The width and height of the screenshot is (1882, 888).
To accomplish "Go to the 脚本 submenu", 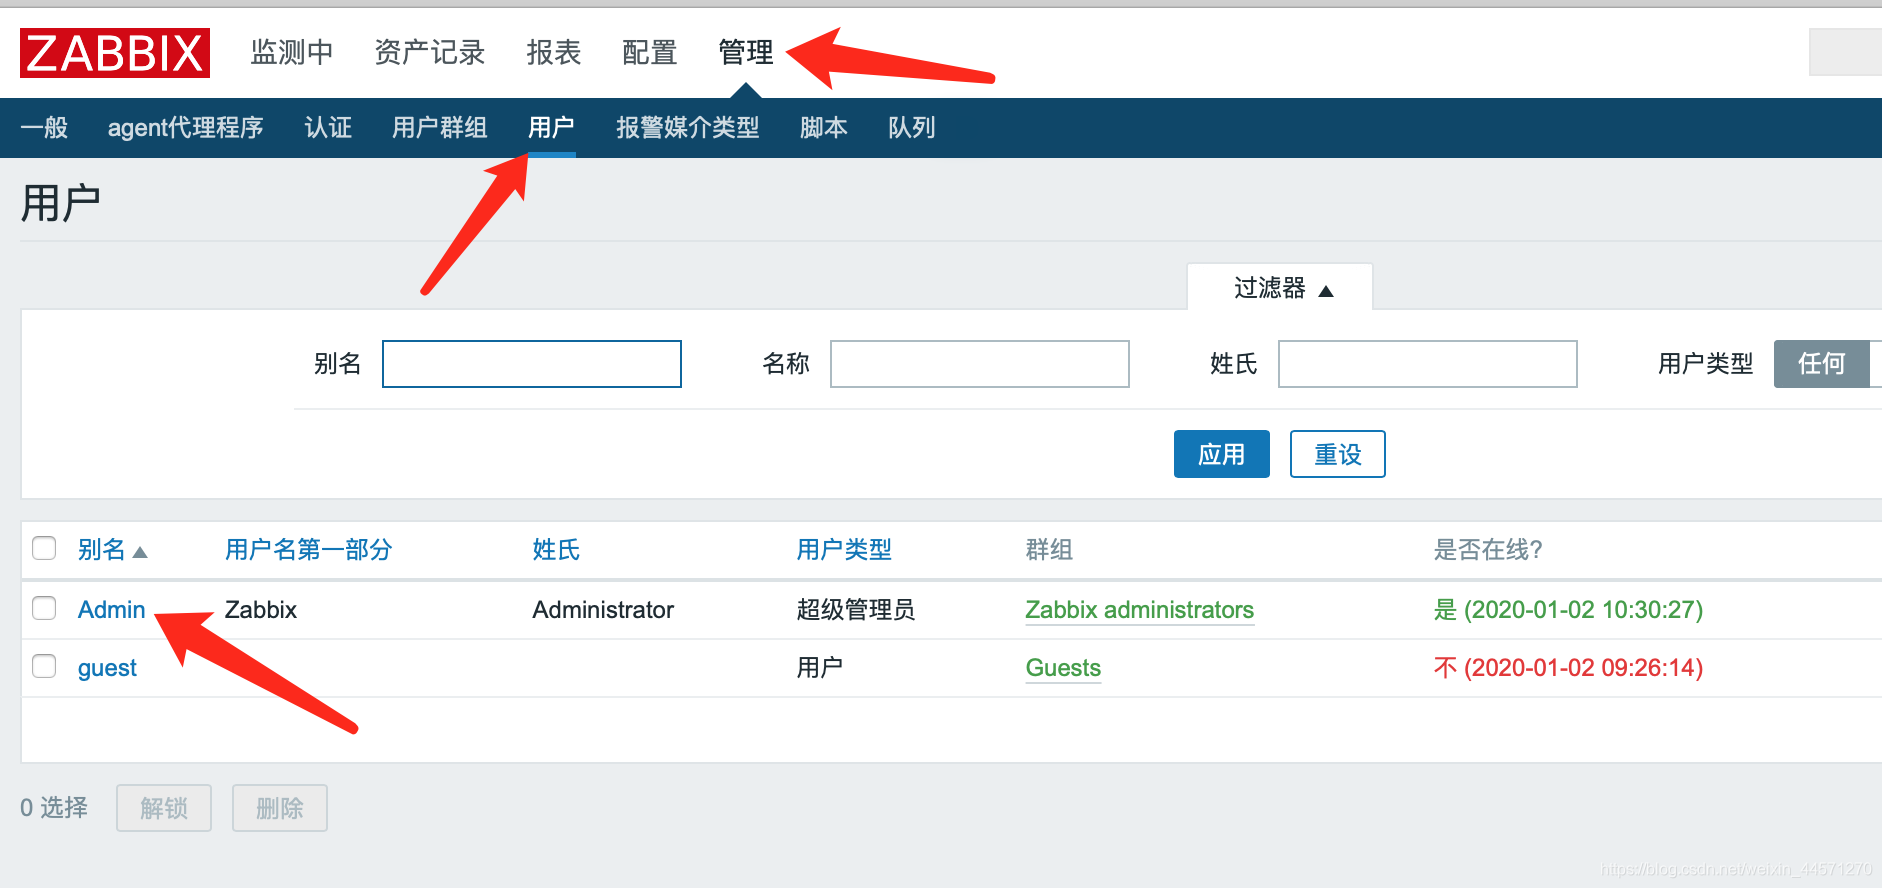I will [x=824, y=127].
